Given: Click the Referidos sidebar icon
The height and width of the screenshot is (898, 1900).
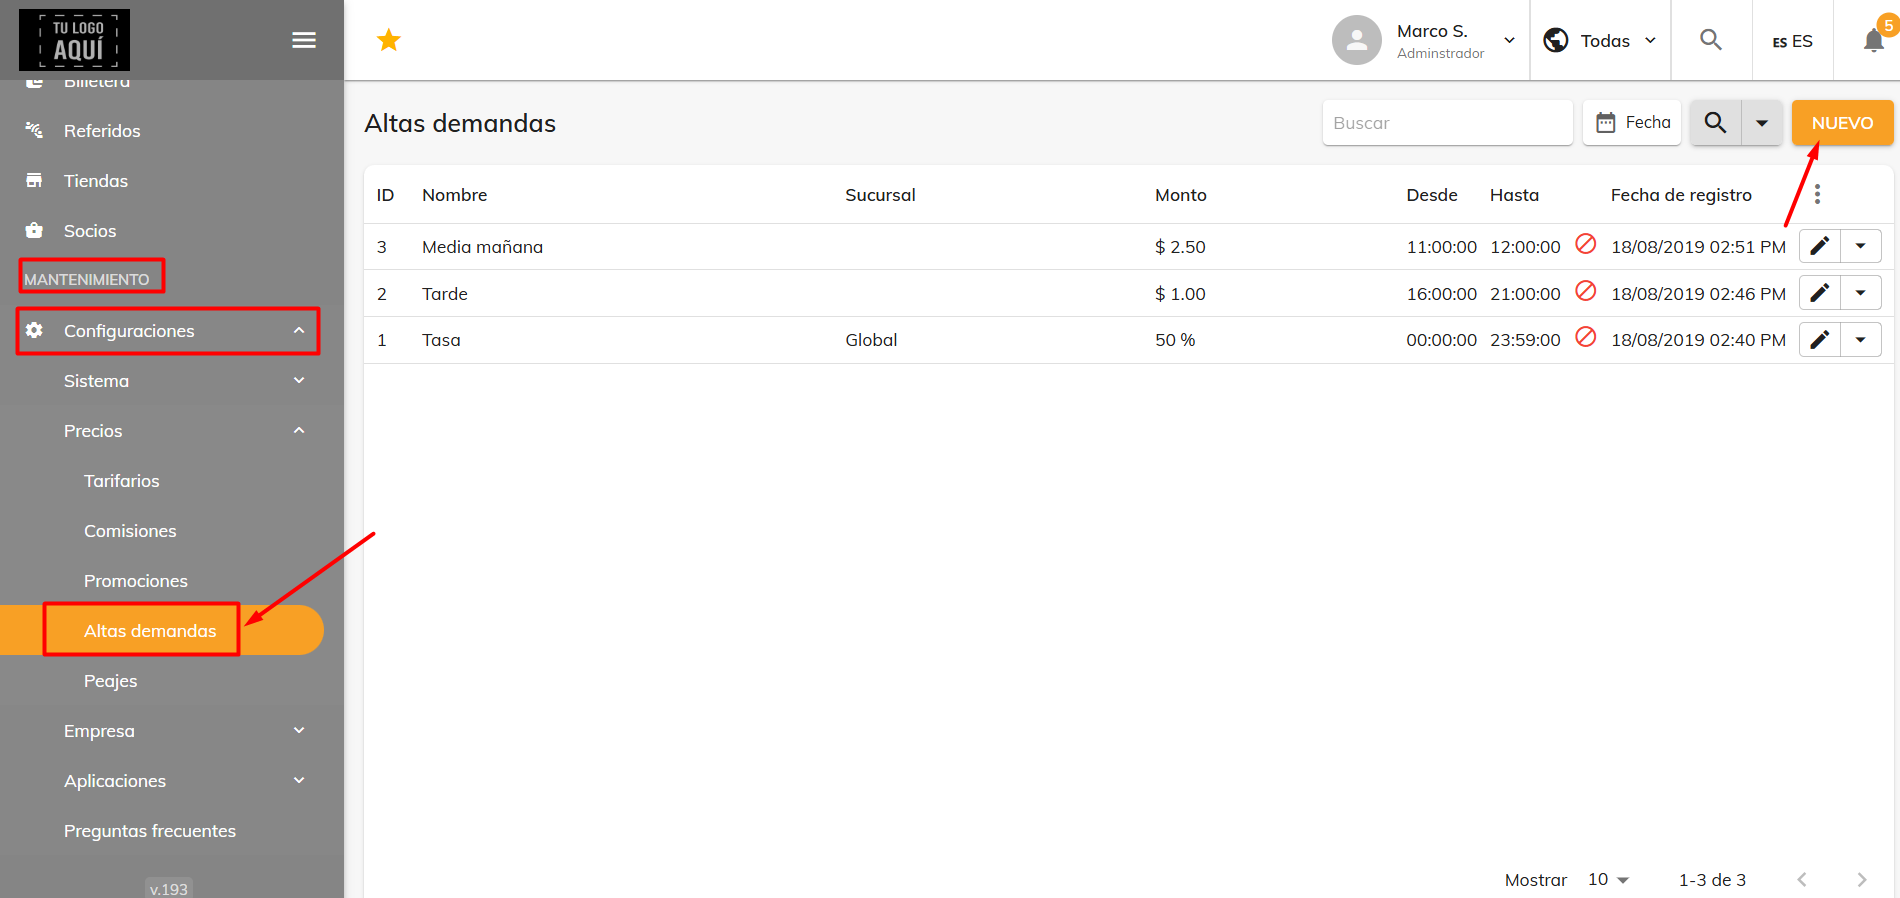Looking at the screenshot, I should pyautogui.click(x=34, y=130).
